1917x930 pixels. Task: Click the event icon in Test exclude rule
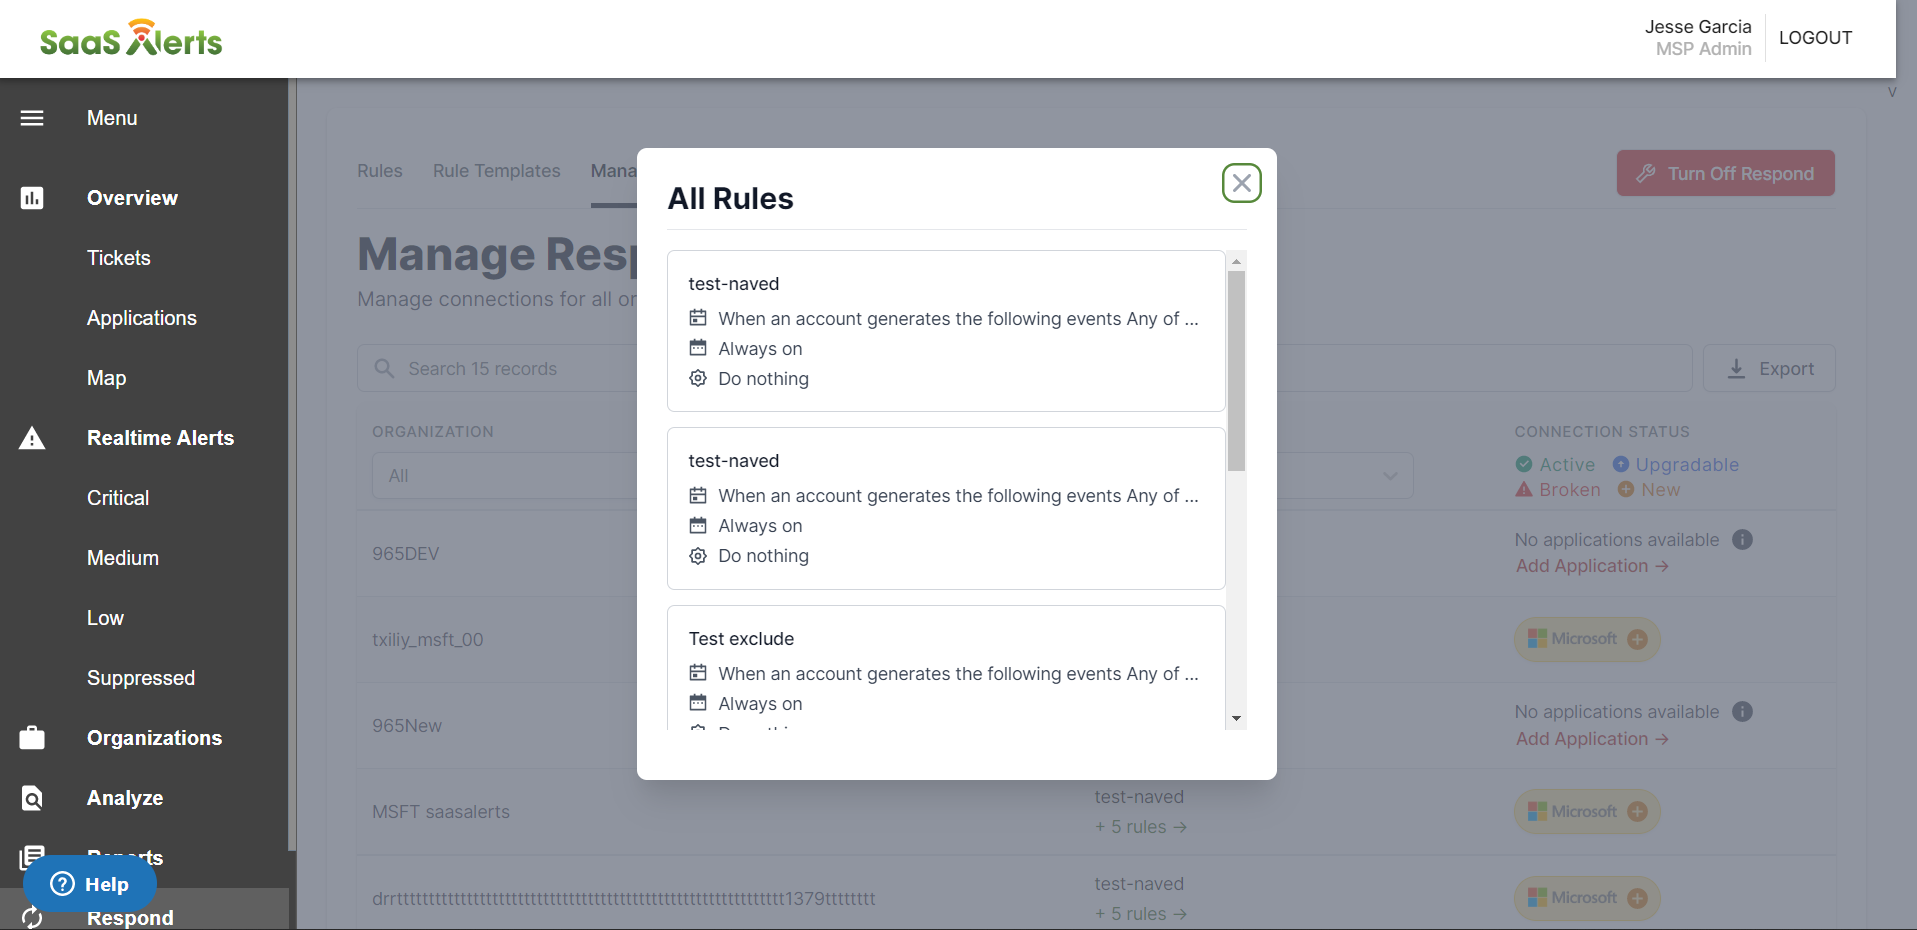coord(698,673)
